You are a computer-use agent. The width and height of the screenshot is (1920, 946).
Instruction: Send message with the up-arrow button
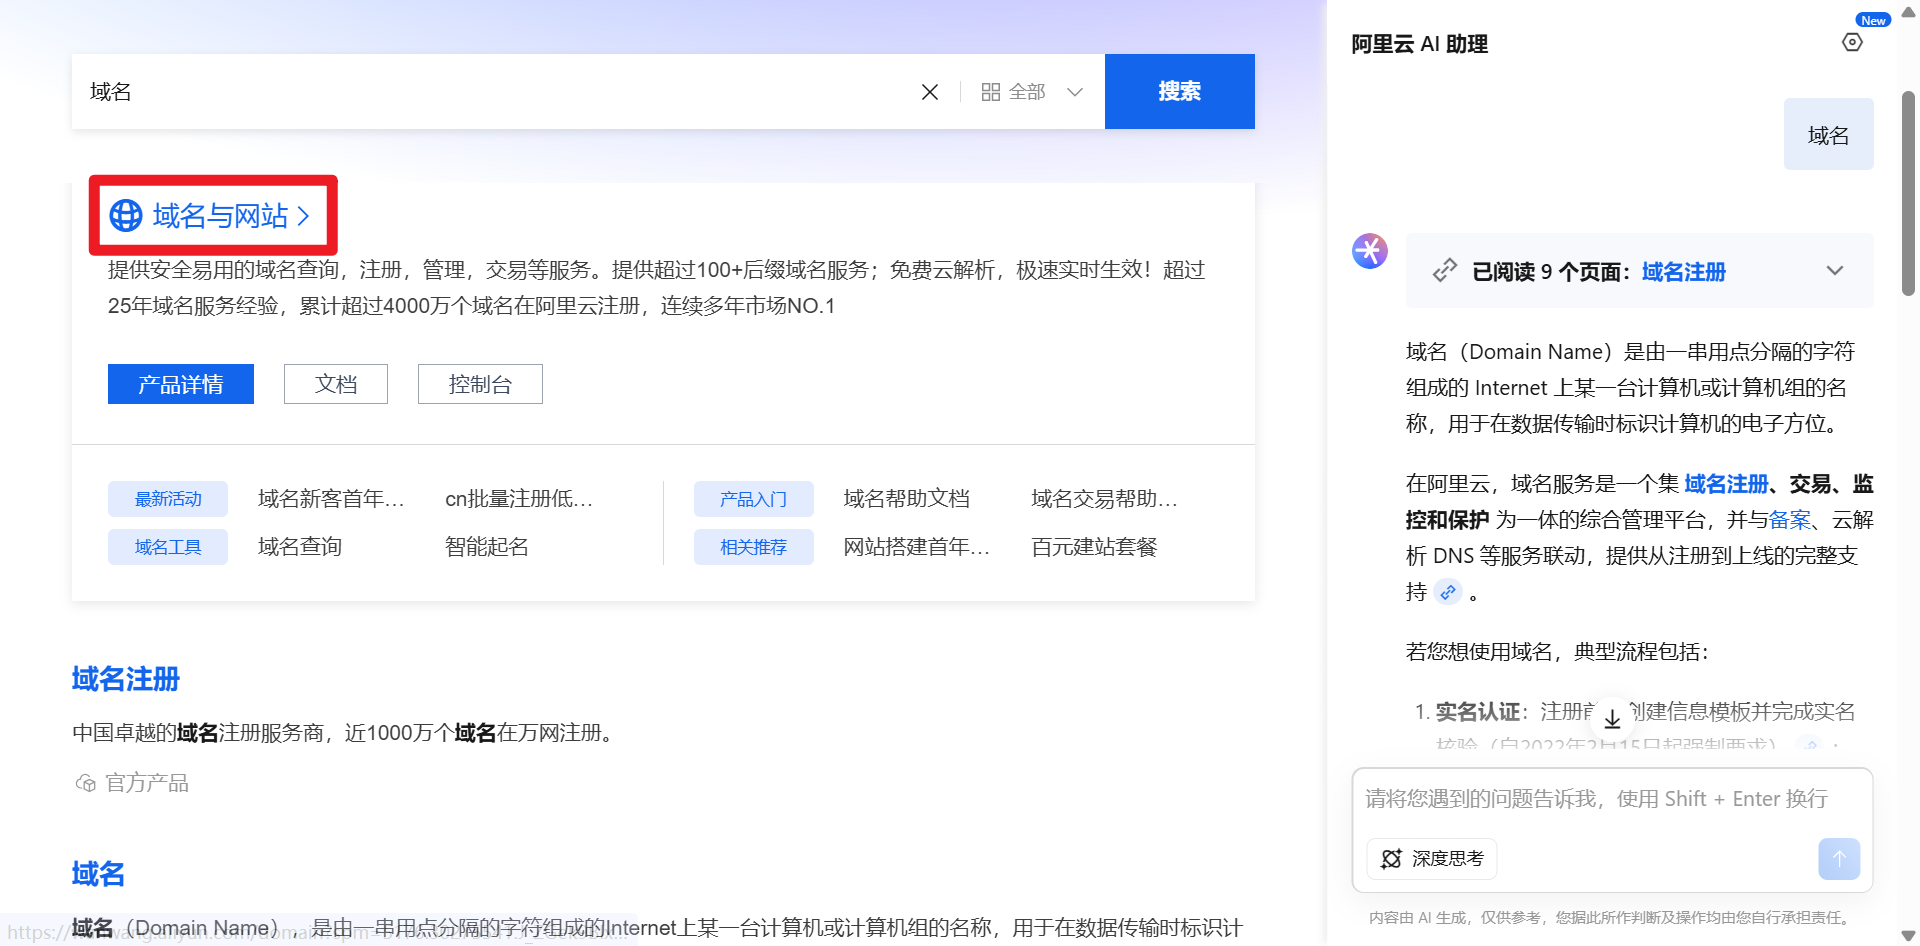click(1839, 859)
